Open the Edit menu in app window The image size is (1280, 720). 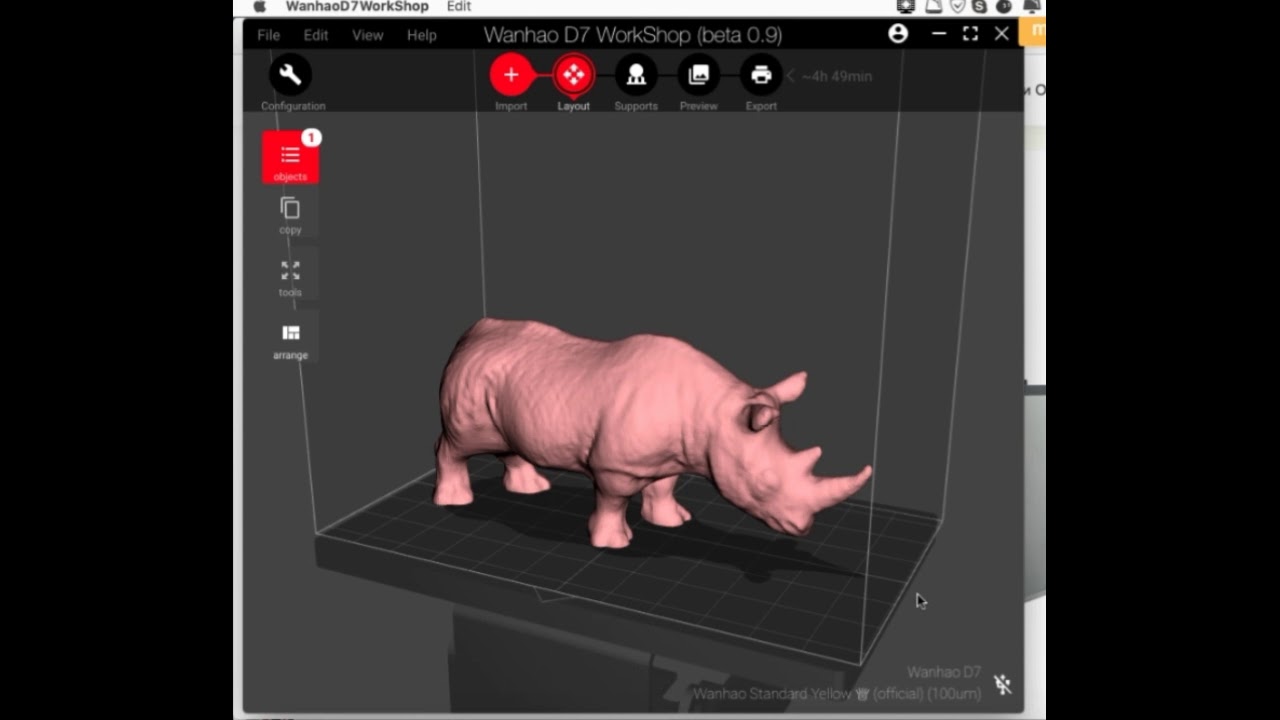tap(316, 35)
